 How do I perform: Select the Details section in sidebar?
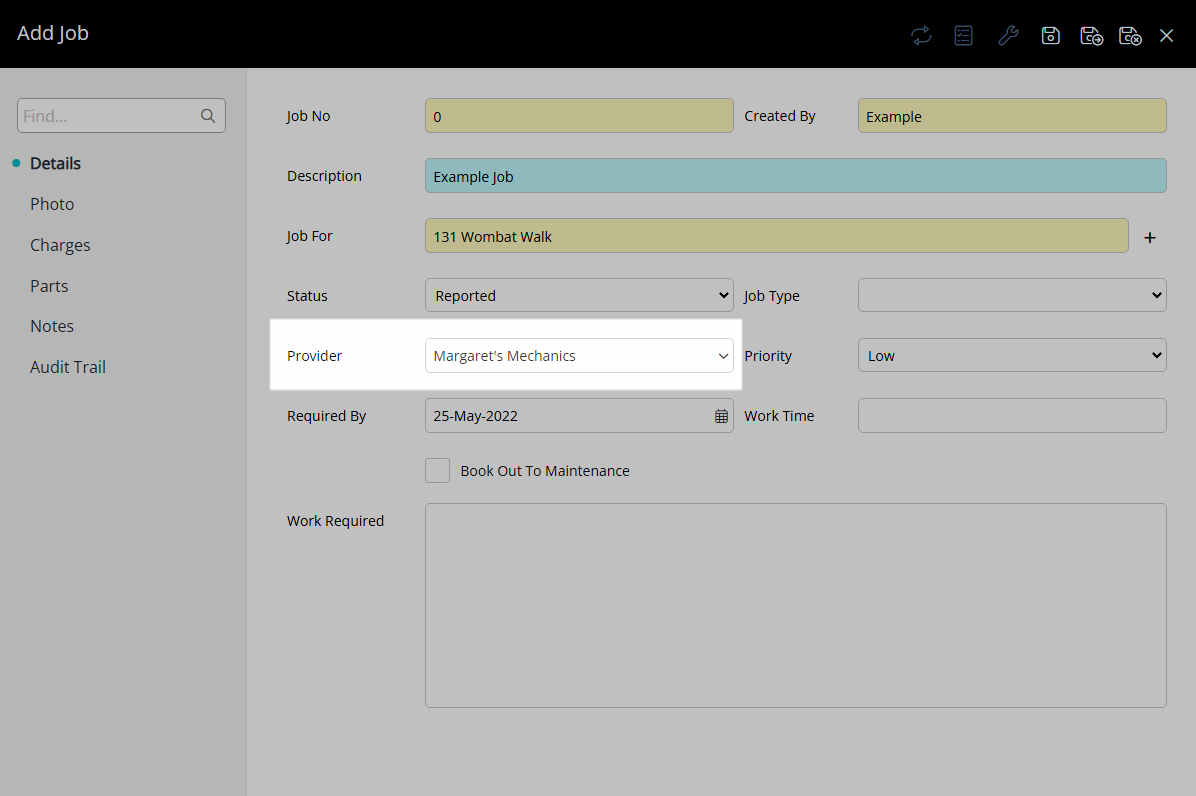click(55, 163)
